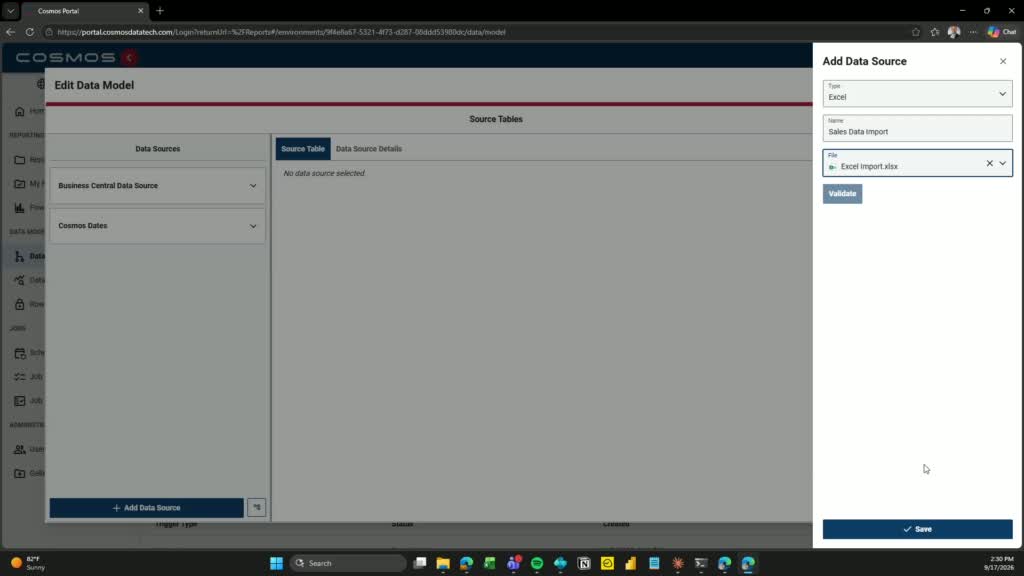Image resolution: width=1024 pixels, height=576 pixels.
Task: Open Power BI from the taskbar
Action: tap(631, 563)
